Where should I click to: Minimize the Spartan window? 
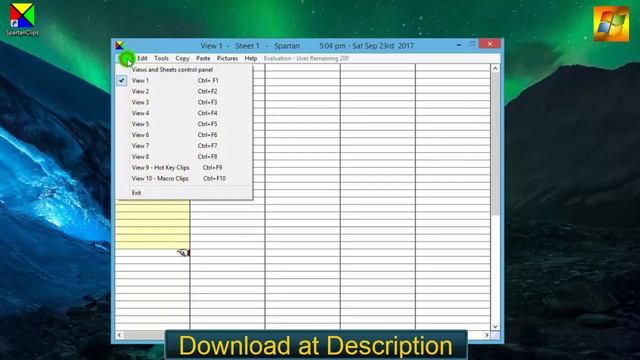click(x=459, y=44)
